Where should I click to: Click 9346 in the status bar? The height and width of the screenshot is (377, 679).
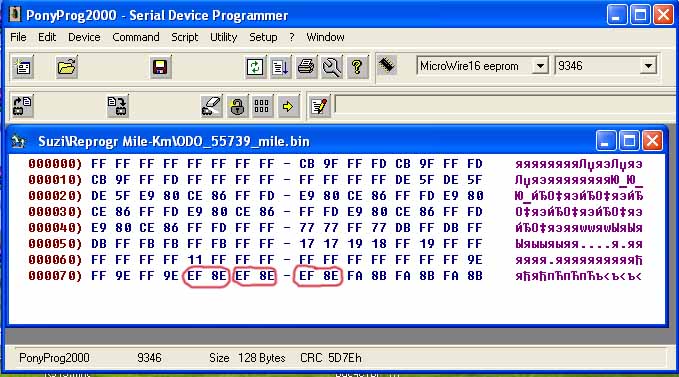point(149,358)
